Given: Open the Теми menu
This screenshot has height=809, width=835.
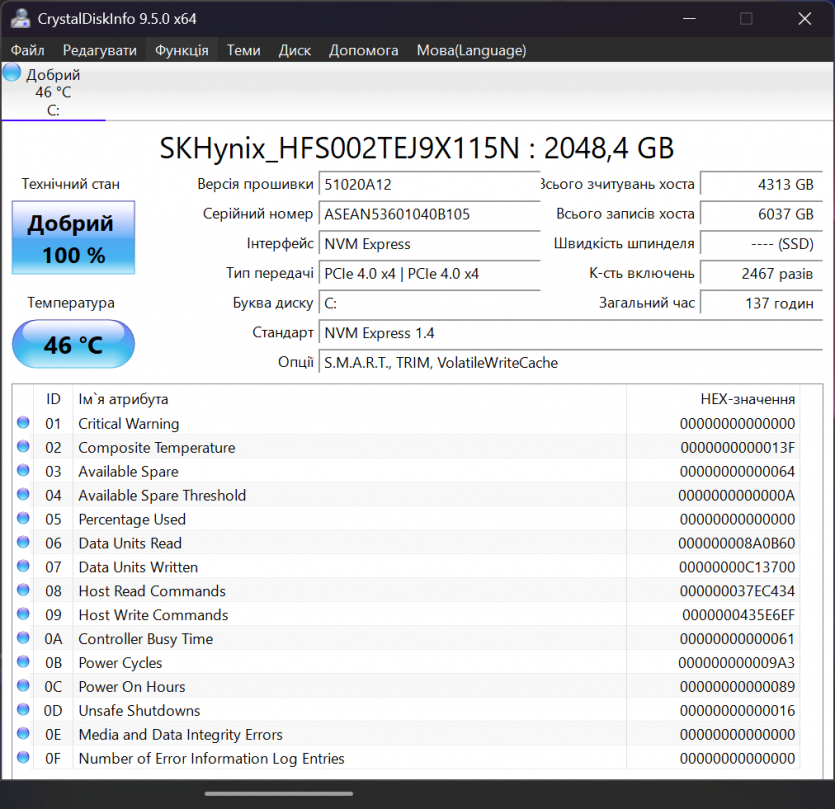Looking at the screenshot, I should click(243, 50).
